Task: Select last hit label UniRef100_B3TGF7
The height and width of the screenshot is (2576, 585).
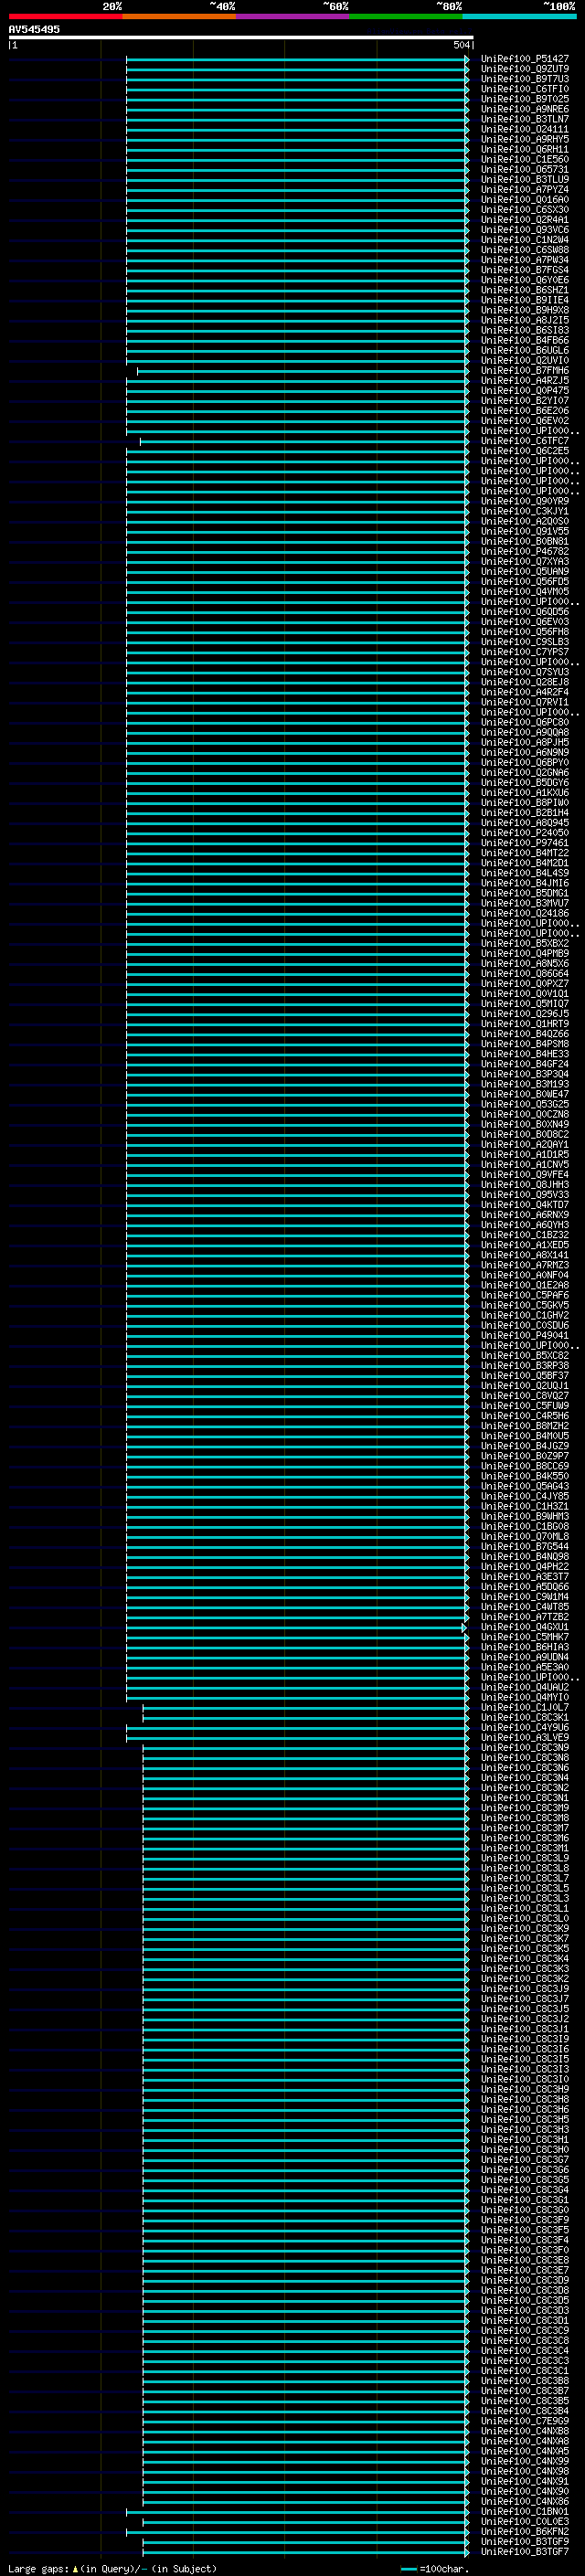Action: point(525,2552)
